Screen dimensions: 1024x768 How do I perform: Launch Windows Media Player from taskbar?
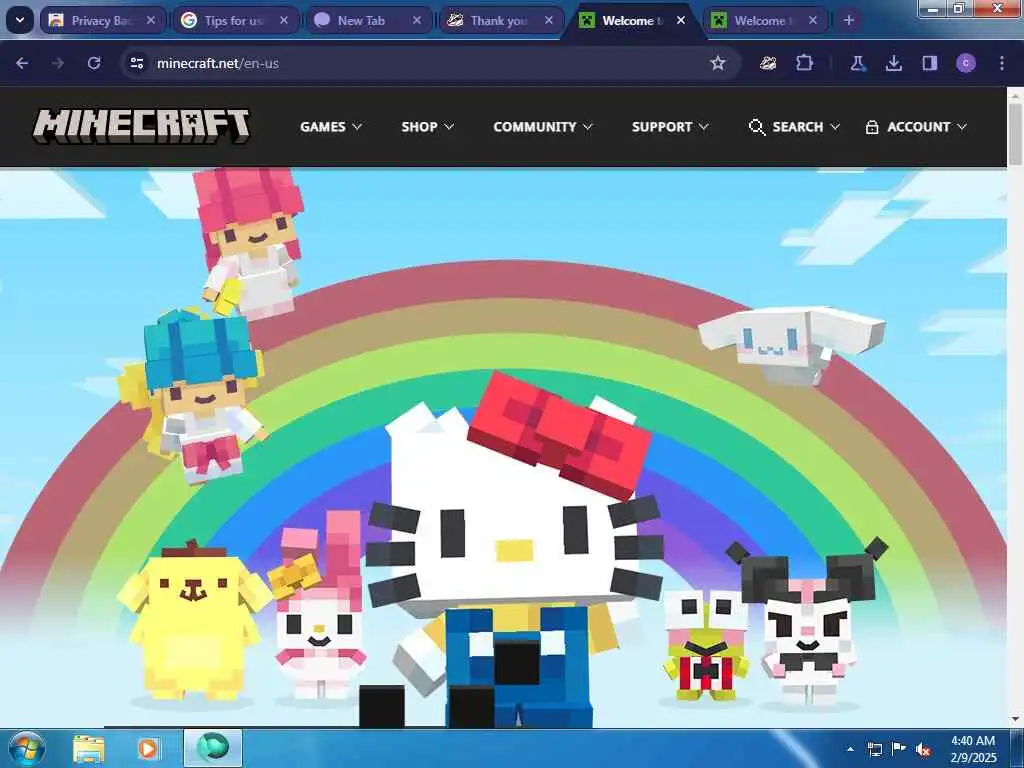point(148,748)
